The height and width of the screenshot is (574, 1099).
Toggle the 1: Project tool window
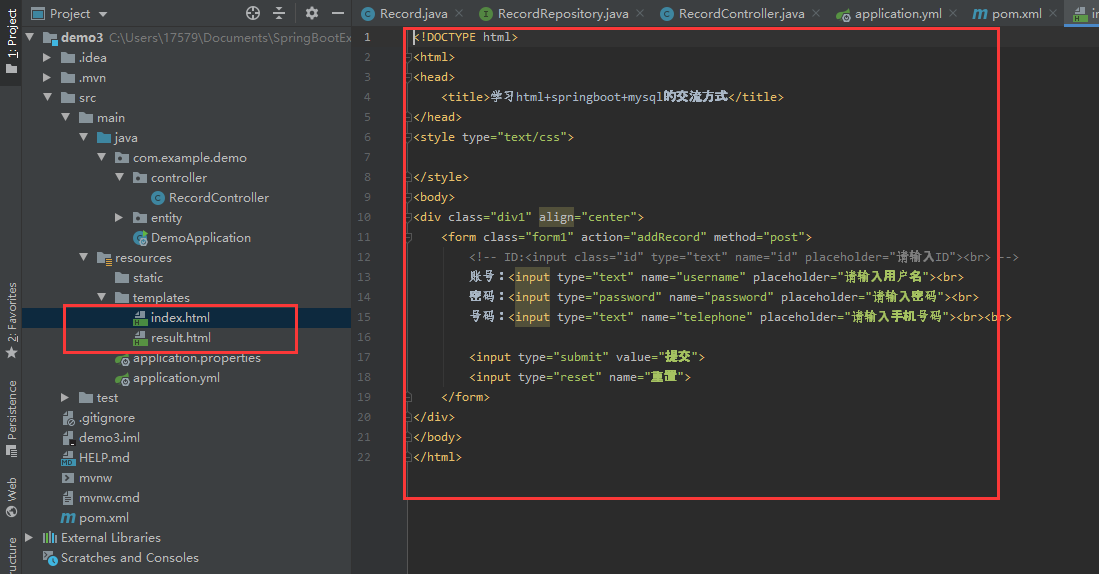[11, 42]
